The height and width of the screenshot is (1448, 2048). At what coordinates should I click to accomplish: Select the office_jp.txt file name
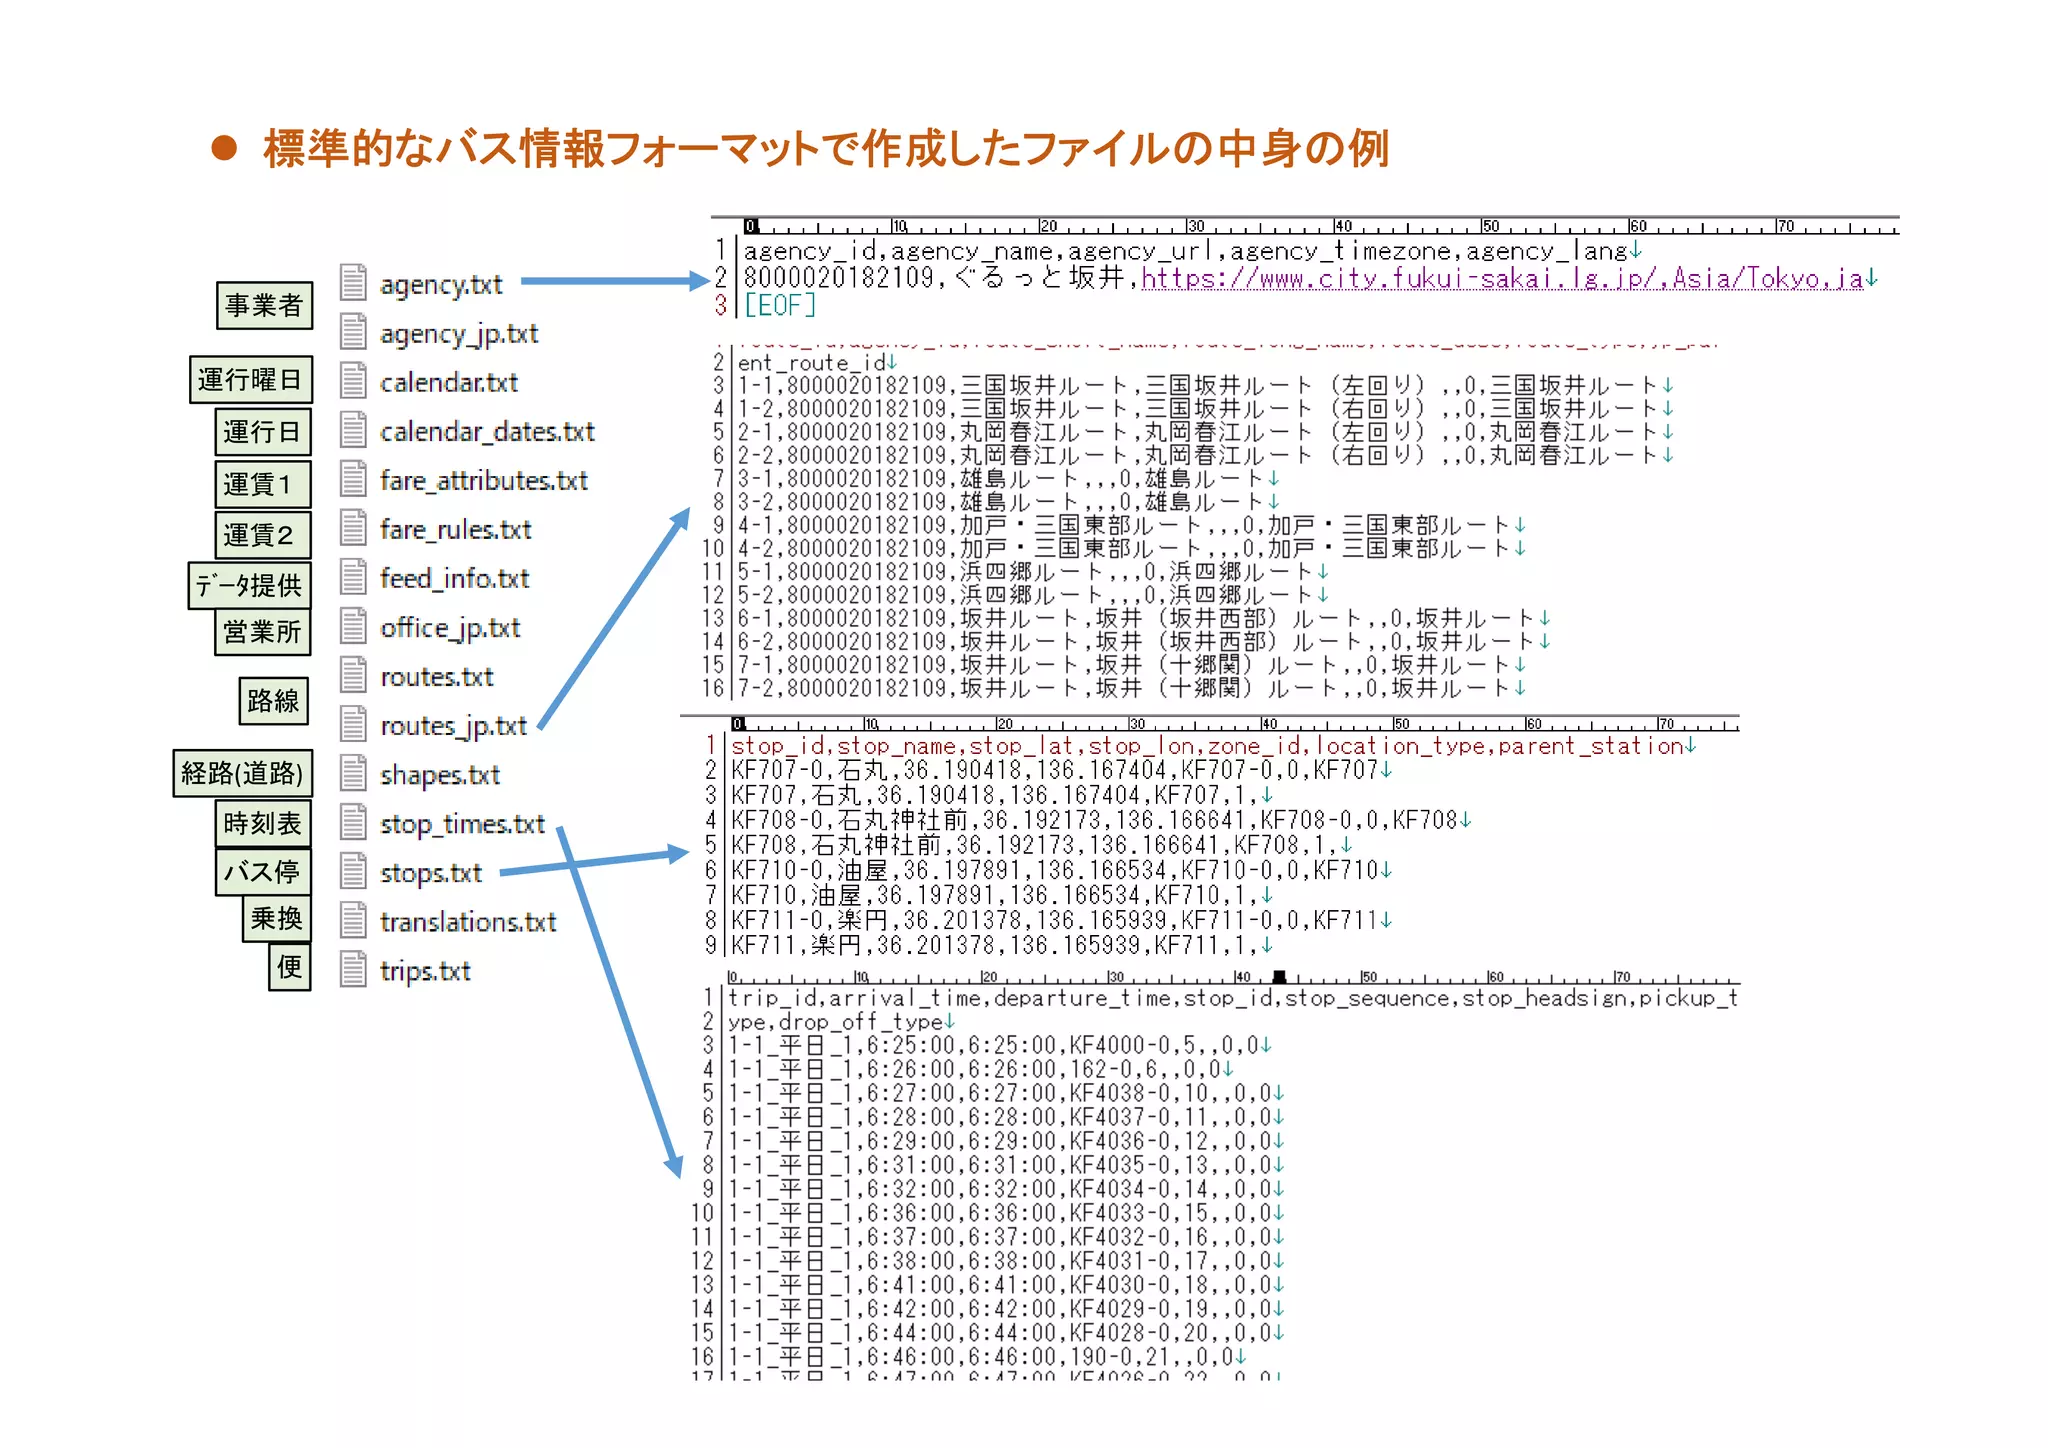pyautogui.click(x=450, y=627)
